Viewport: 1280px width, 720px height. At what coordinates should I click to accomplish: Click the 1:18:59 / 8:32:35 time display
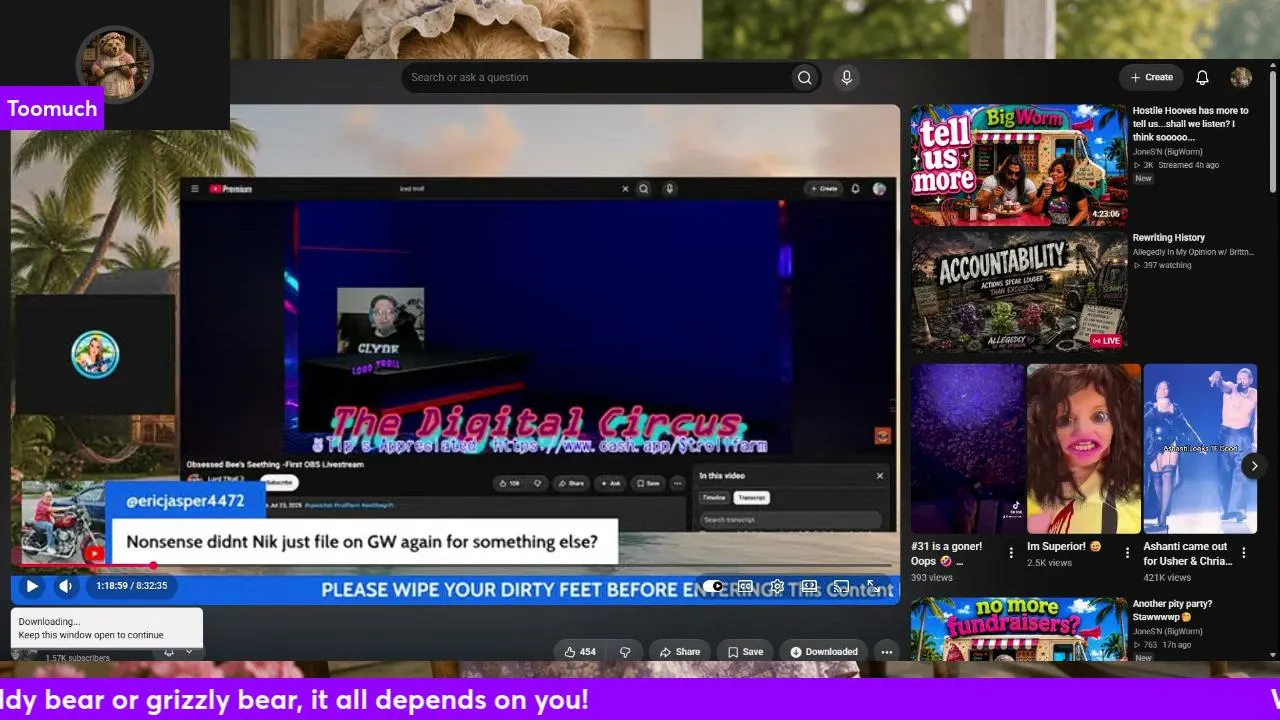[x=132, y=586]
